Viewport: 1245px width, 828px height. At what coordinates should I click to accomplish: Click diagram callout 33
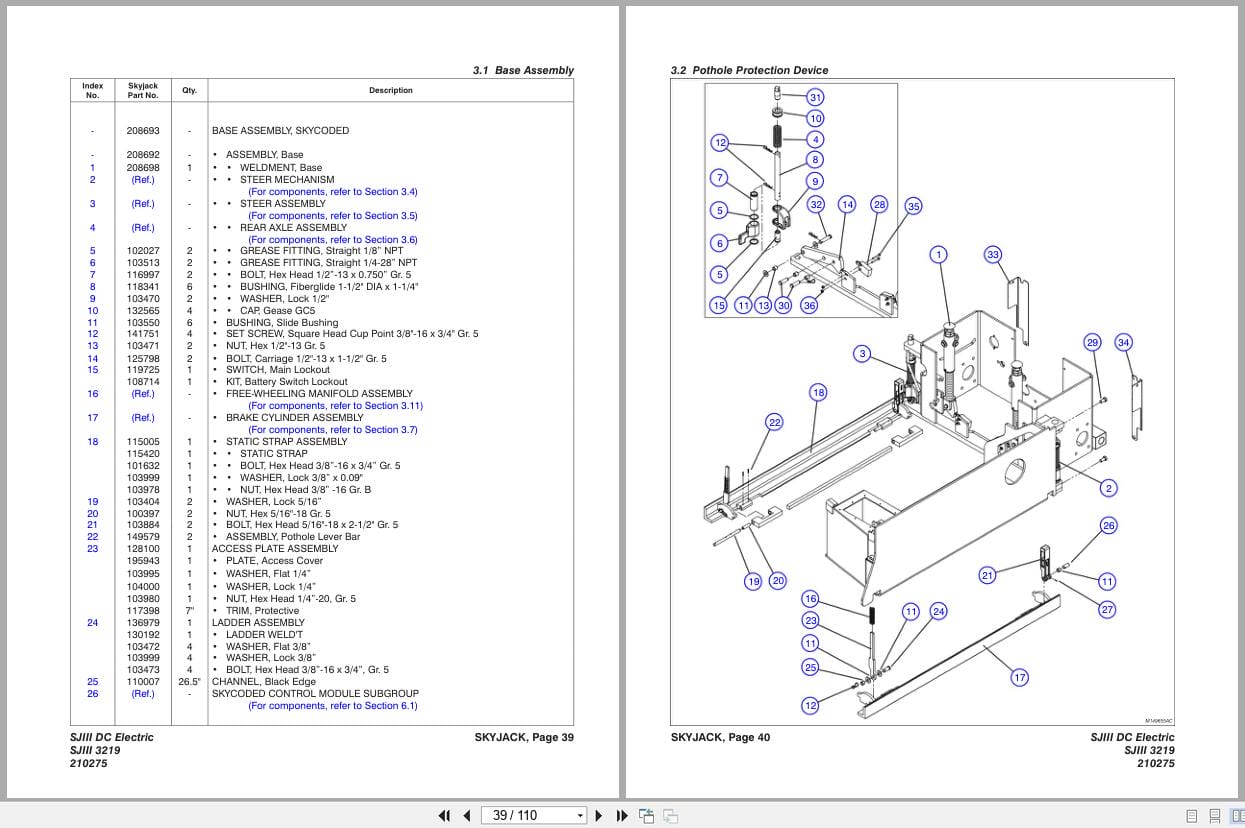[993, 255]
